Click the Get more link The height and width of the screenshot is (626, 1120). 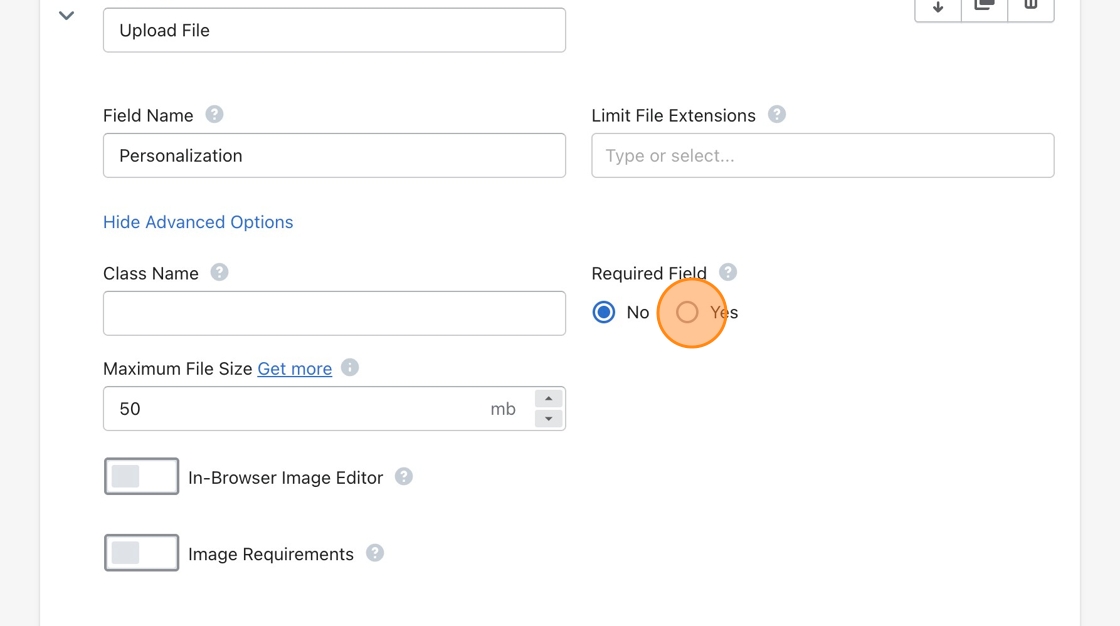(294, 369)
